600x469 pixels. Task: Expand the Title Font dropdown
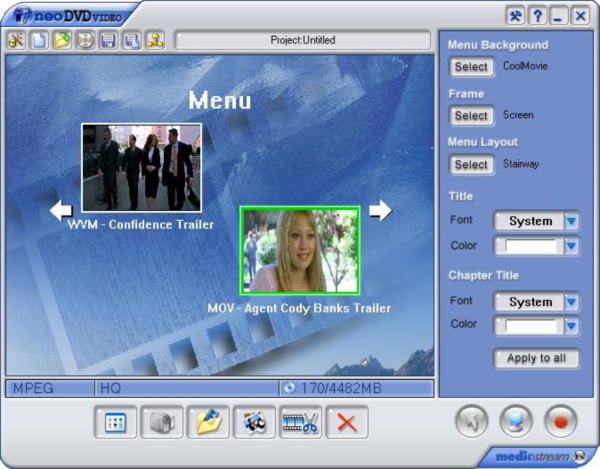pyautogui.click(x=571, y=221)
